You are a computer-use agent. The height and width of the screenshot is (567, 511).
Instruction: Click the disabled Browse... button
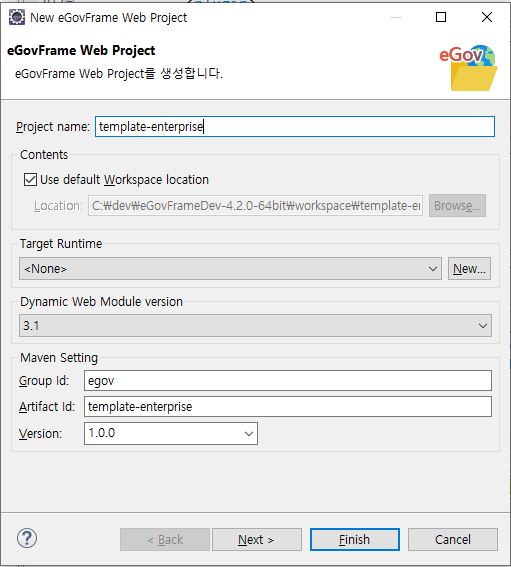[457, 205]
